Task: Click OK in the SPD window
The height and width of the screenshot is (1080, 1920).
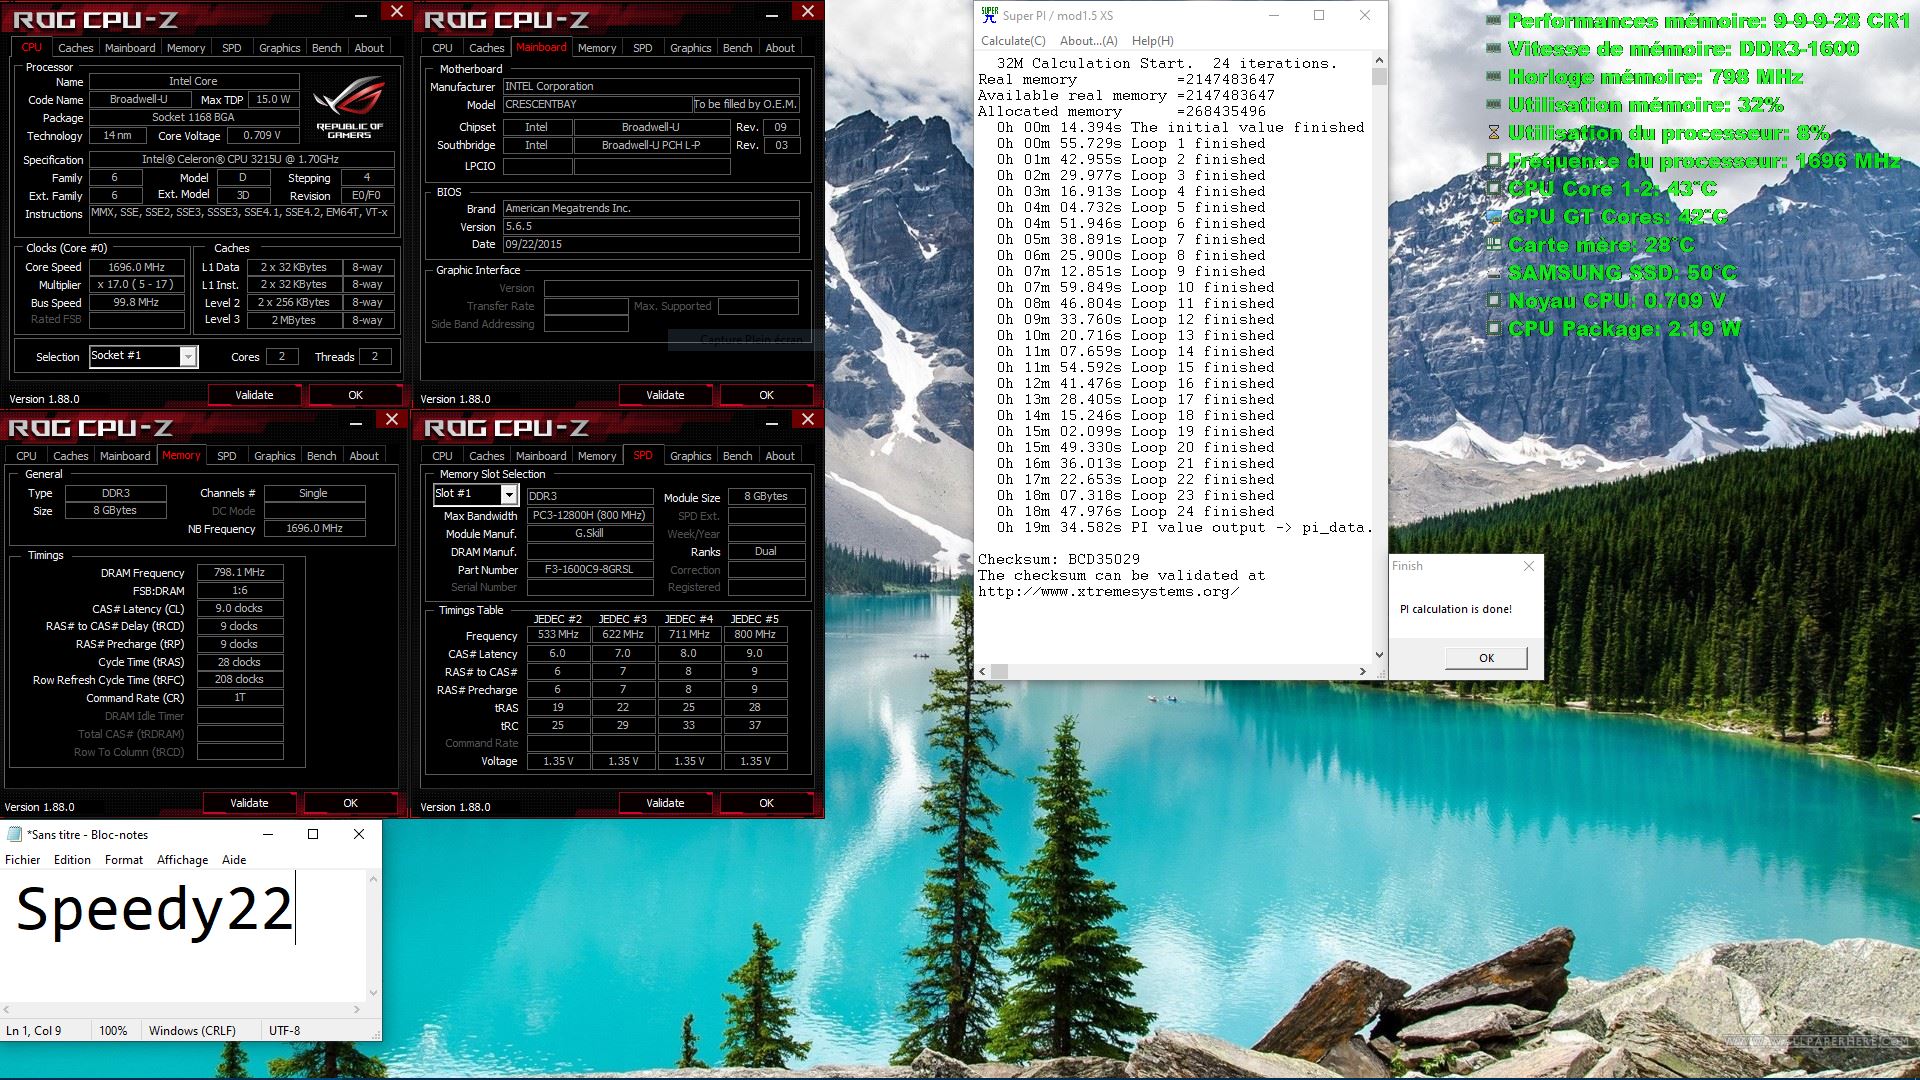Action: click(766, 803)
